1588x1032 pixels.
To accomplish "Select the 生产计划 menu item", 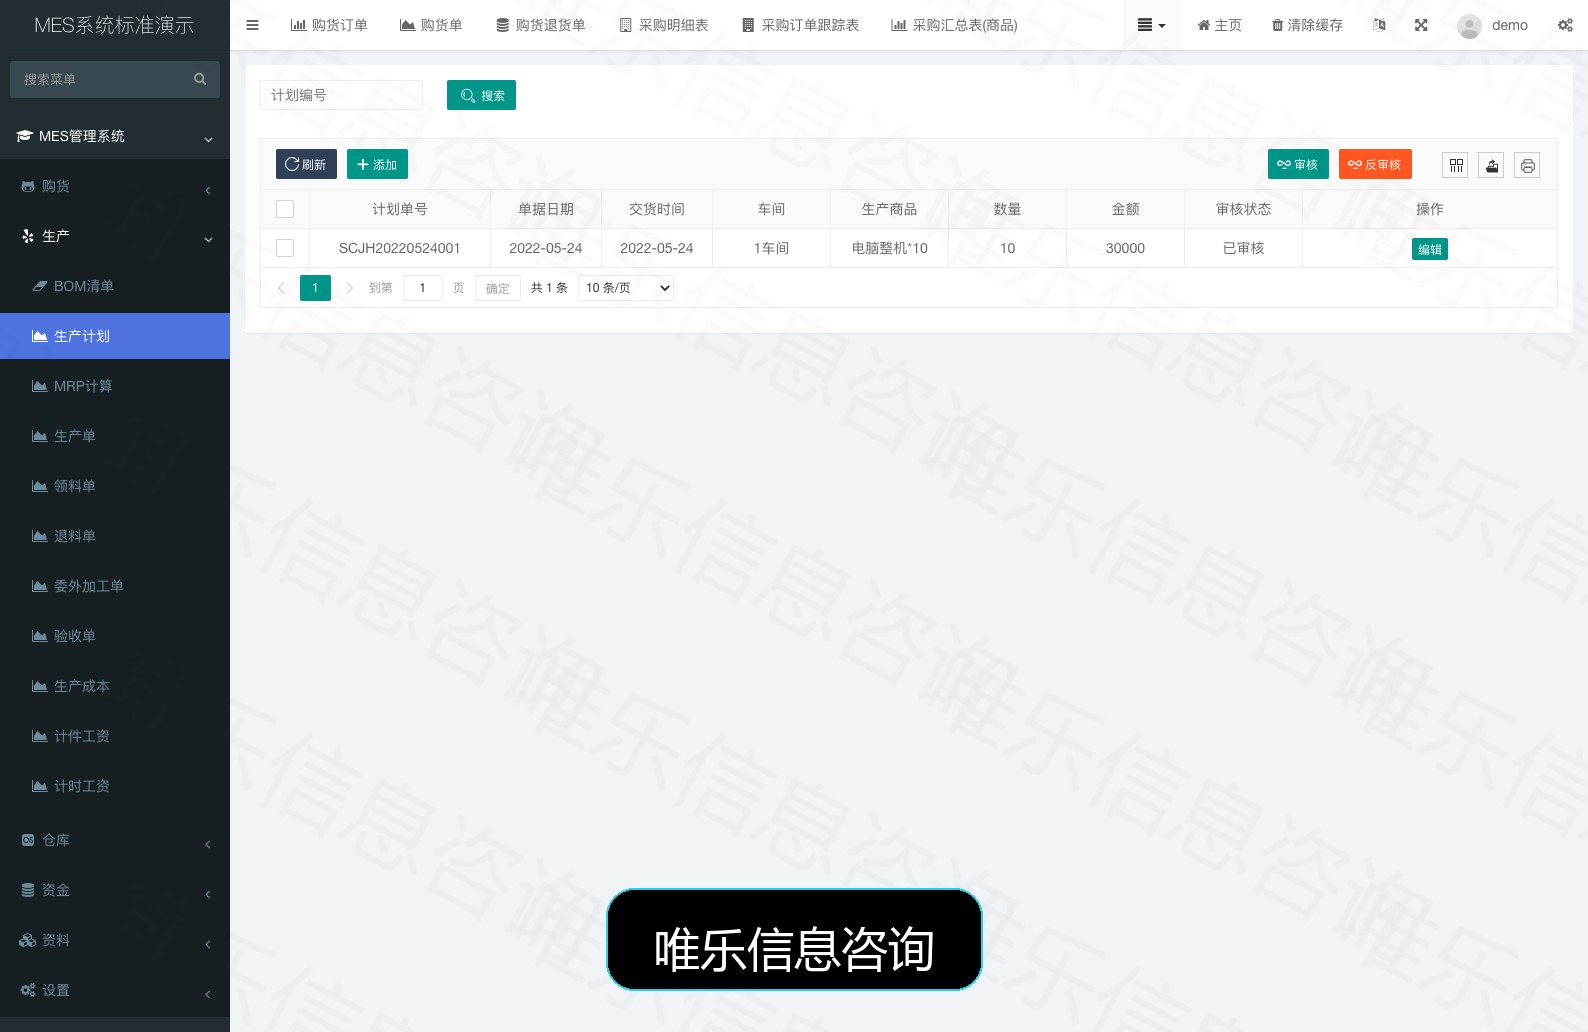I will [115, 336].
